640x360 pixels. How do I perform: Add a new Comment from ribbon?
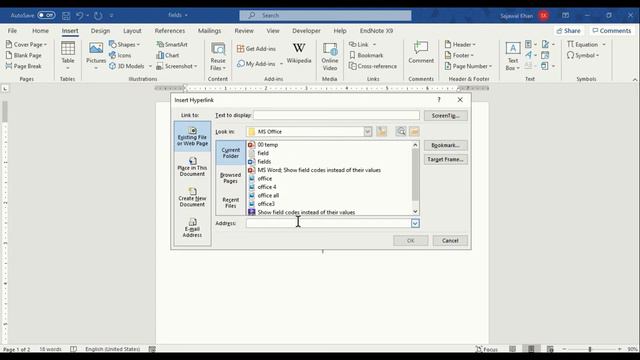click(421, 52)
